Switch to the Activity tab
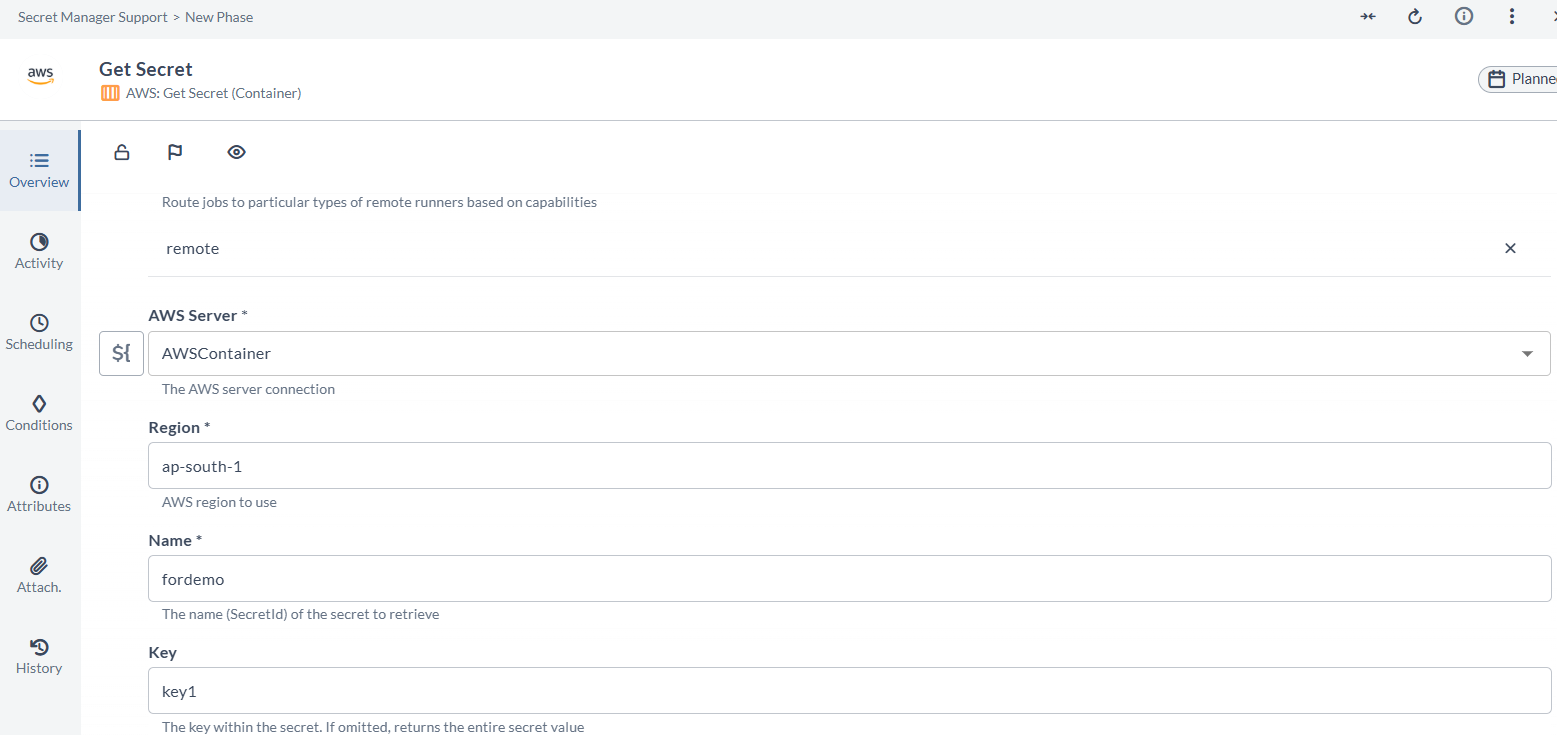 39,251
